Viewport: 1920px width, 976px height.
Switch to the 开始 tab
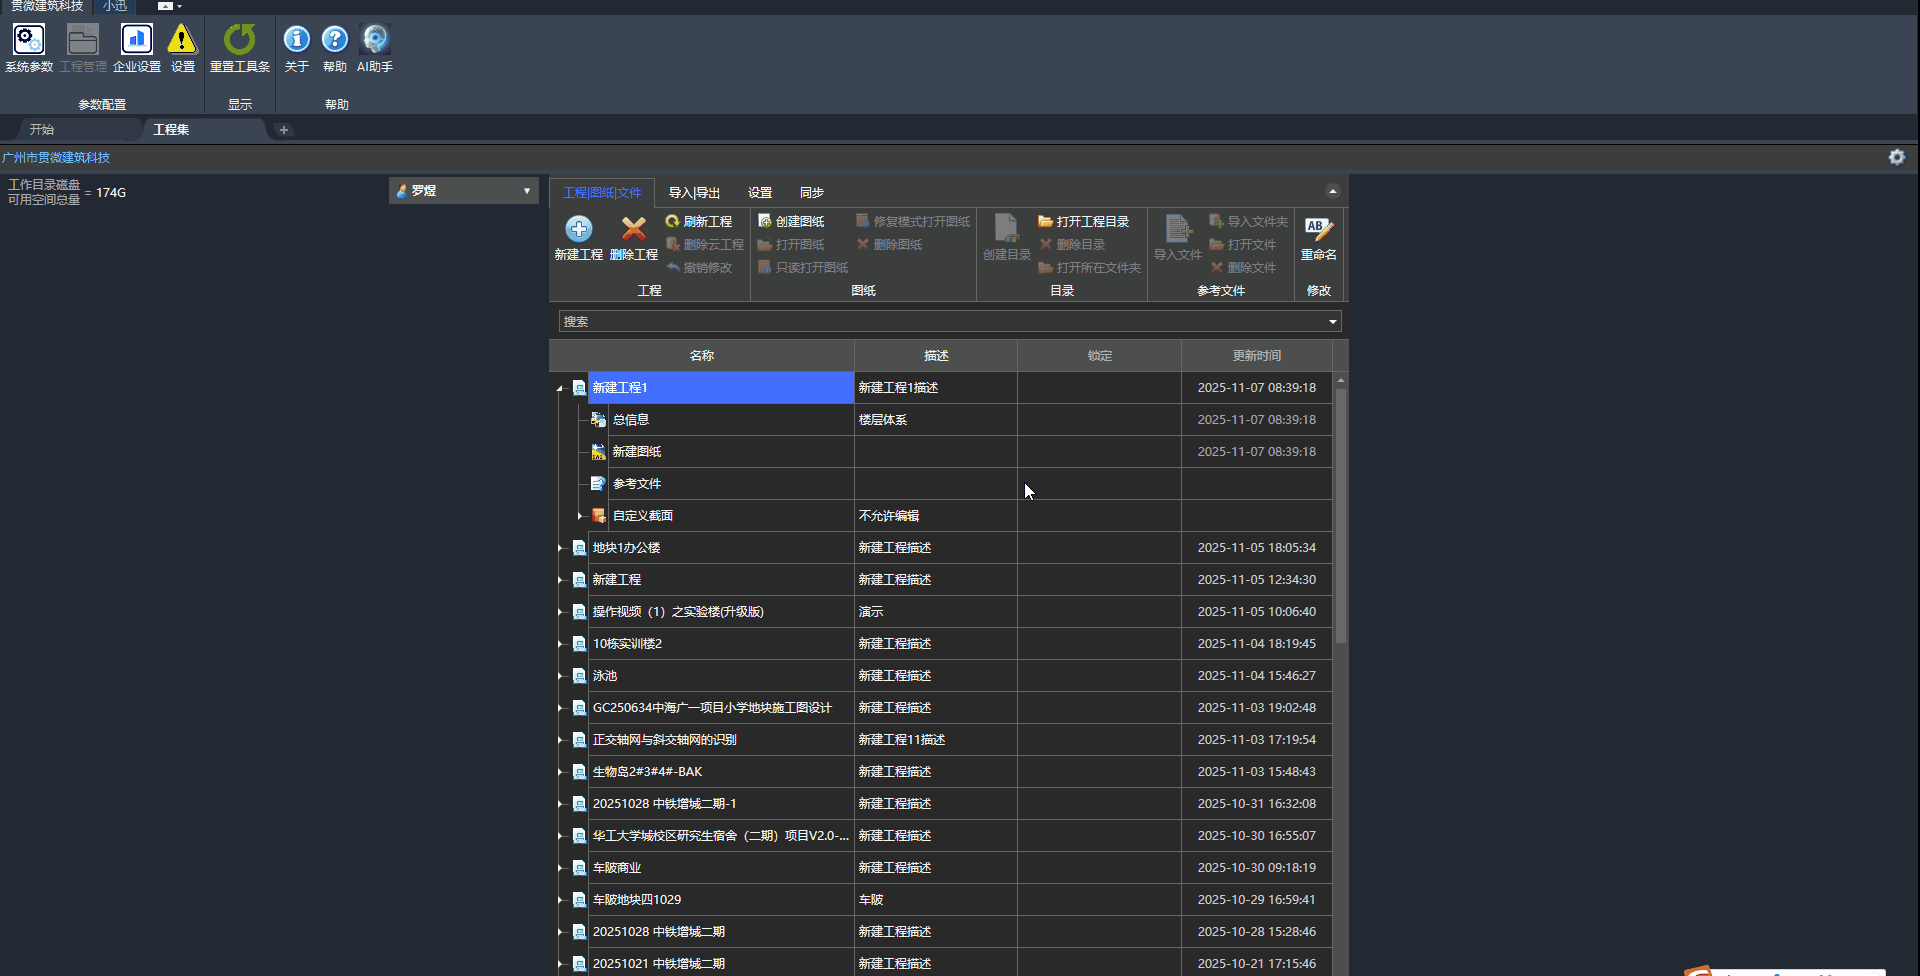coord(42,130)
